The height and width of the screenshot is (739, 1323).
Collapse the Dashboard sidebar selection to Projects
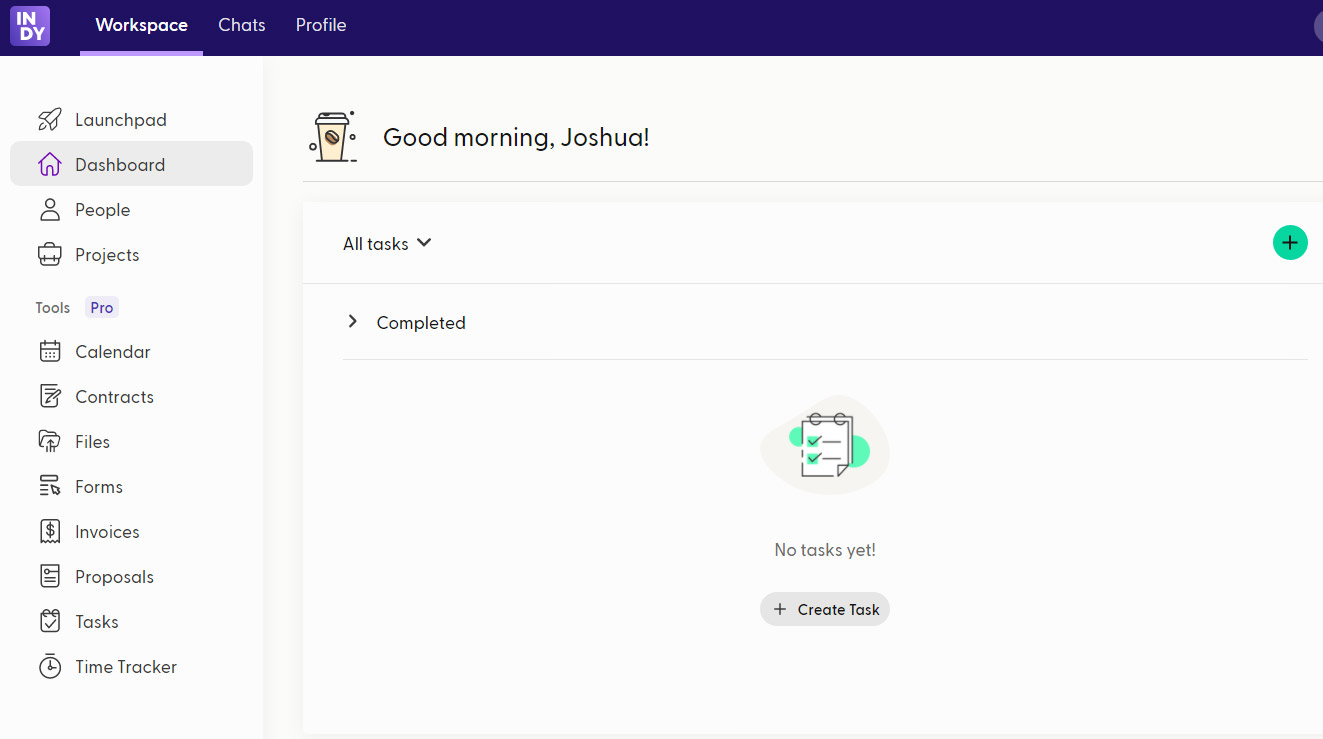[x=107, y=254]
